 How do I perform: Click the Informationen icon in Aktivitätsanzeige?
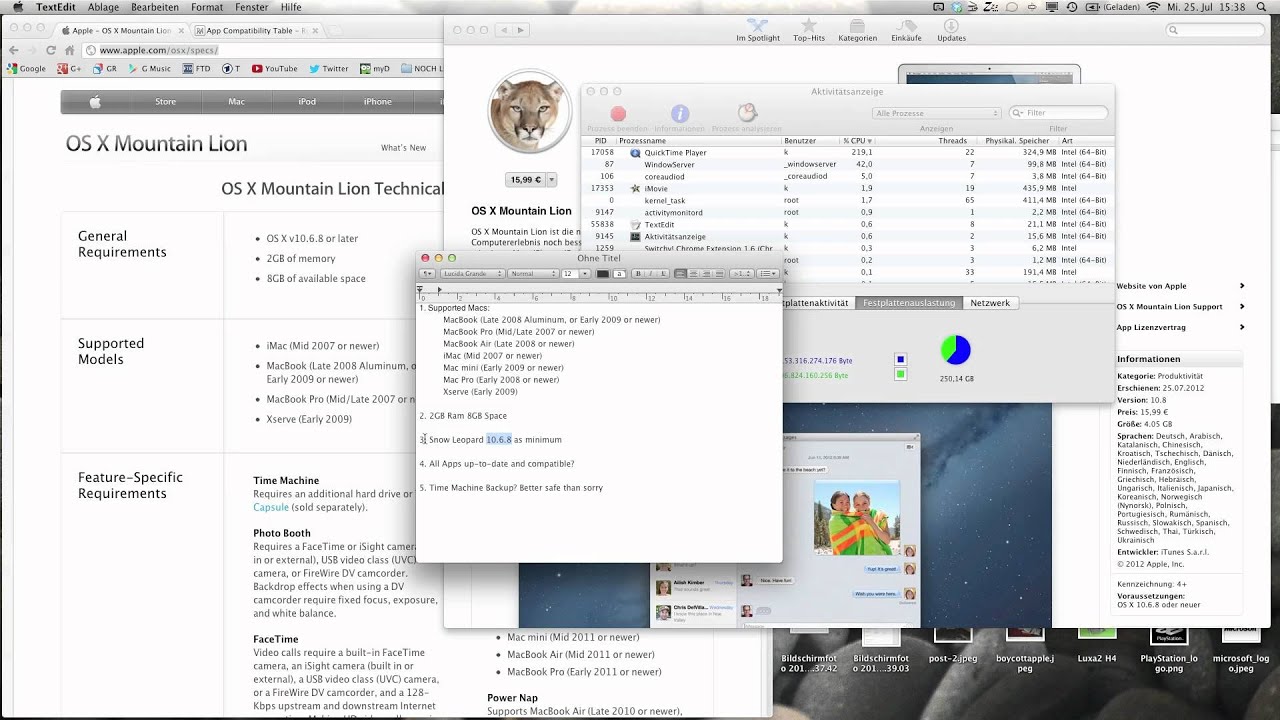(x=680, y=114)
